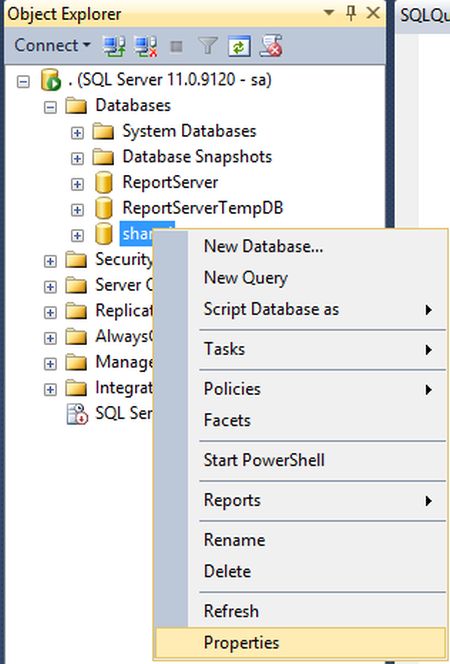Switch to the SQLQuery tab

424,15
